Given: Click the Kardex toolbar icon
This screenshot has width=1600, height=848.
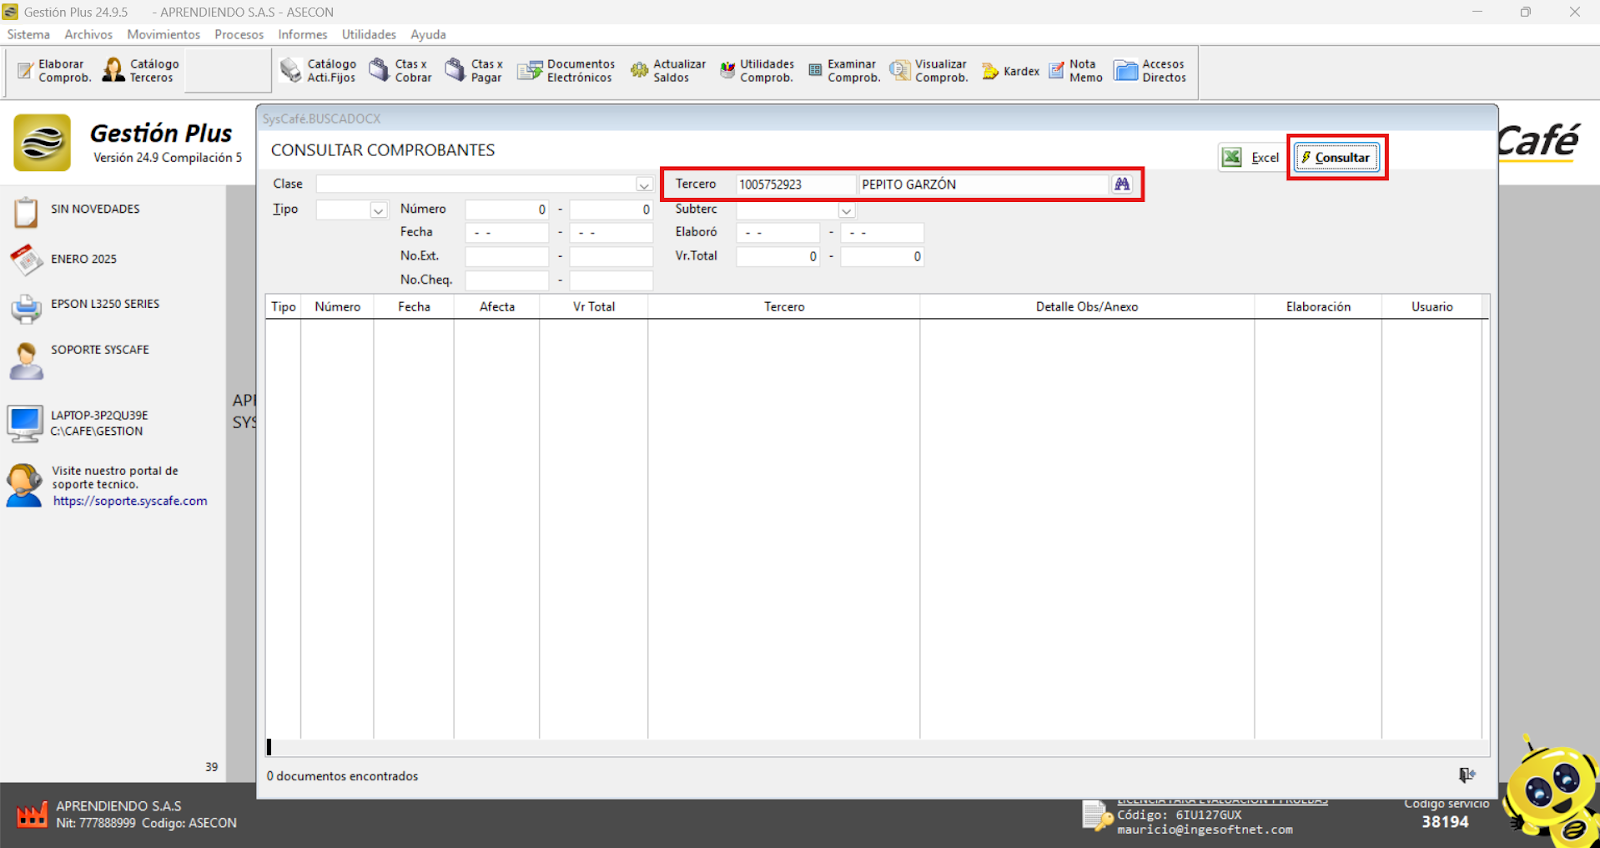Looking at the screenshot, I should pos(1010,71).
